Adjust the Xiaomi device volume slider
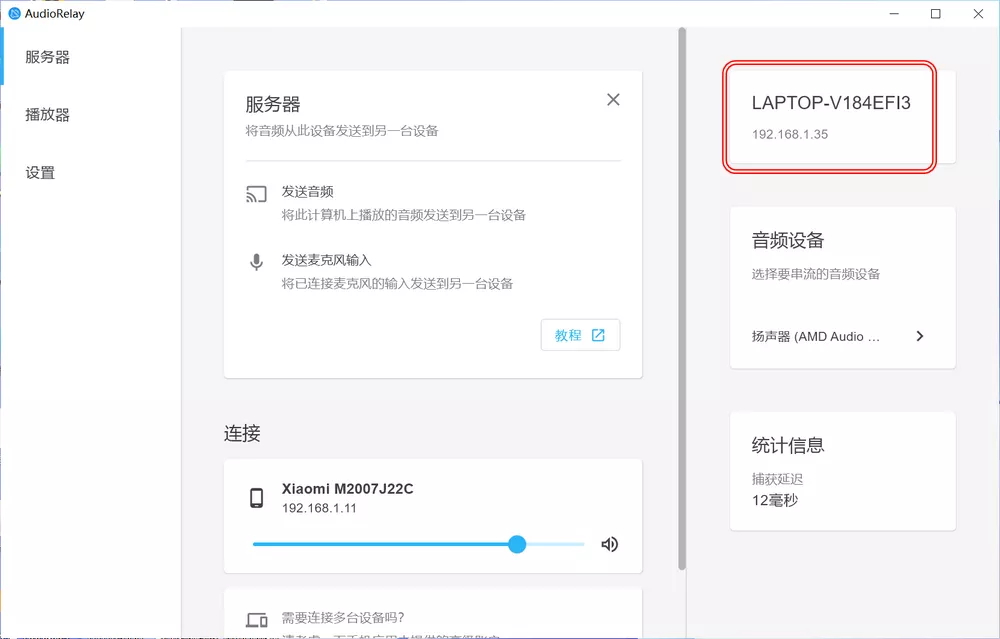The image size is (1000, 639). click(516, 544)
